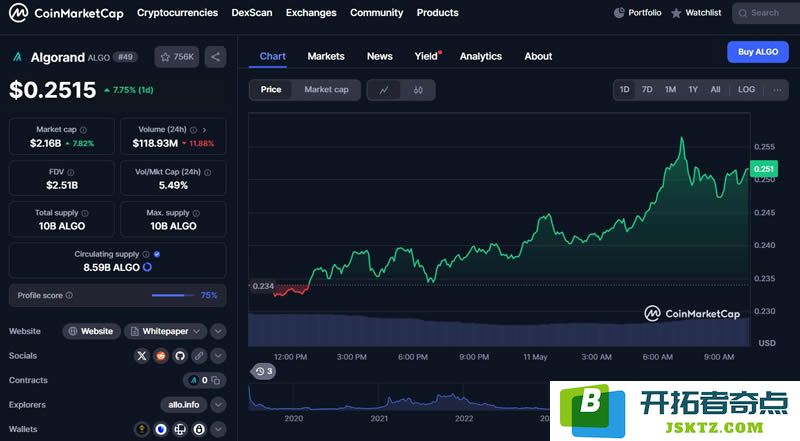Click the blue circular wallet icon
The width and height of the screenshot is (800, 441).
click(x=161, y=429)
